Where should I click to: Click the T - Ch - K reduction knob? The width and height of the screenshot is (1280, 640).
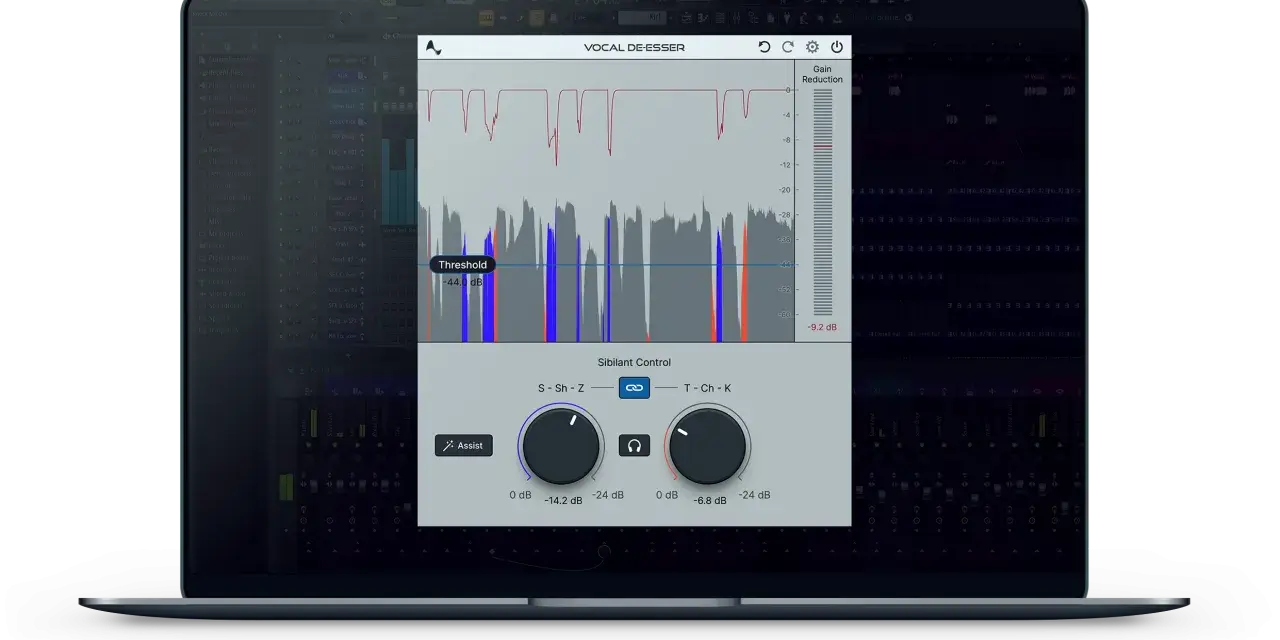pyautogui.click(x=708, y=445)
